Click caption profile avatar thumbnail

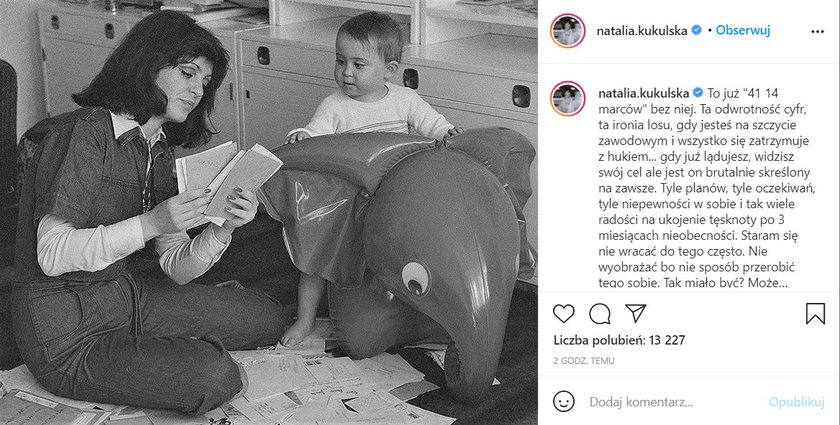pos(568,99)
